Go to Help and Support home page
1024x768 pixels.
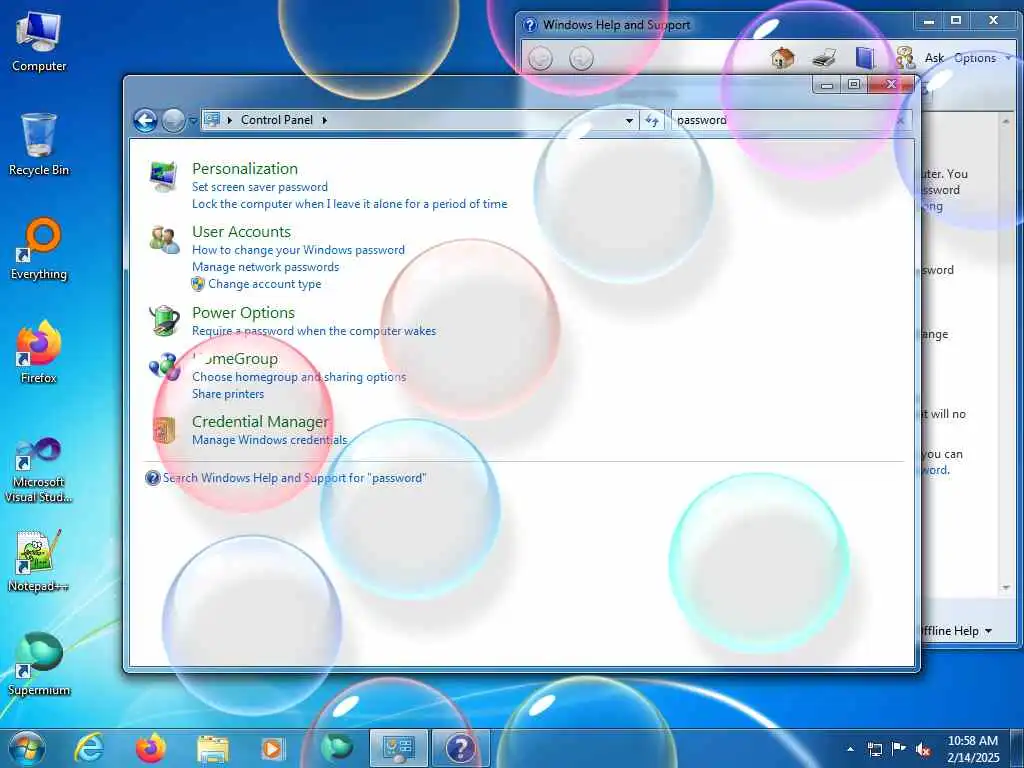point(782,58)
